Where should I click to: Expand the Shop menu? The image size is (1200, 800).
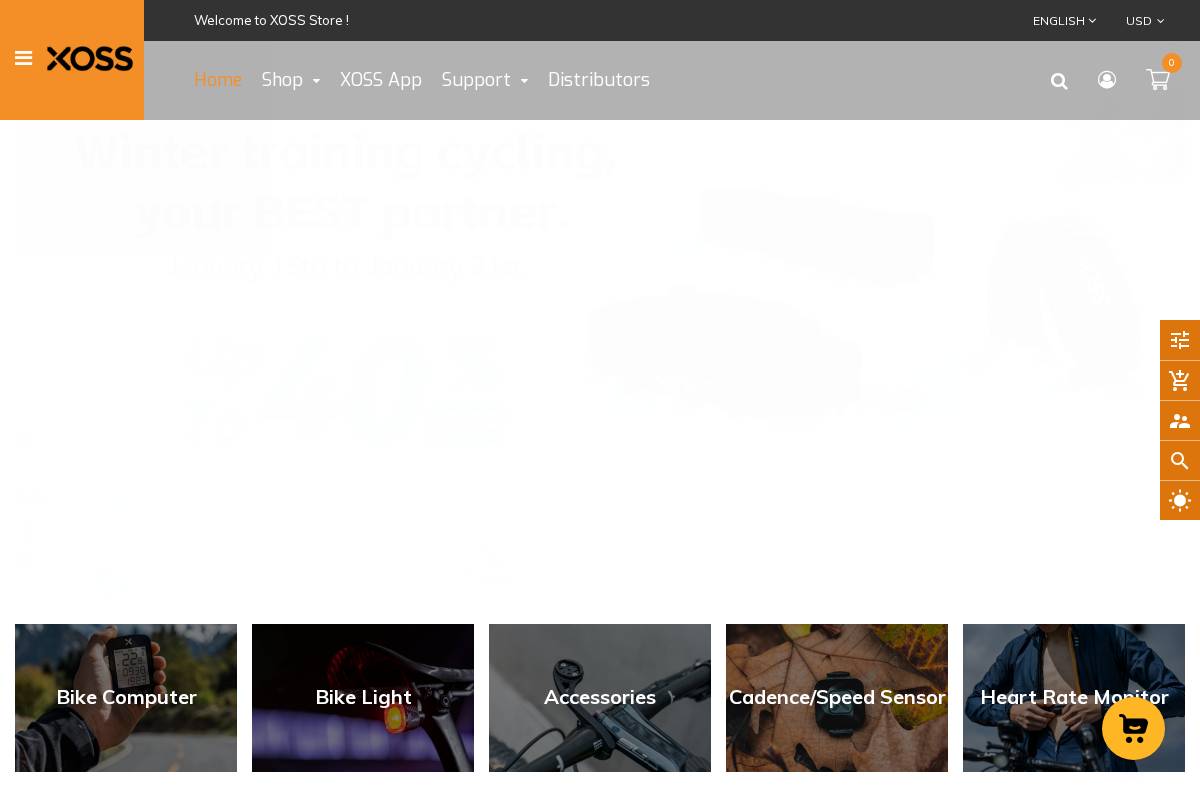pyautogui.click(x=291, y=80)
